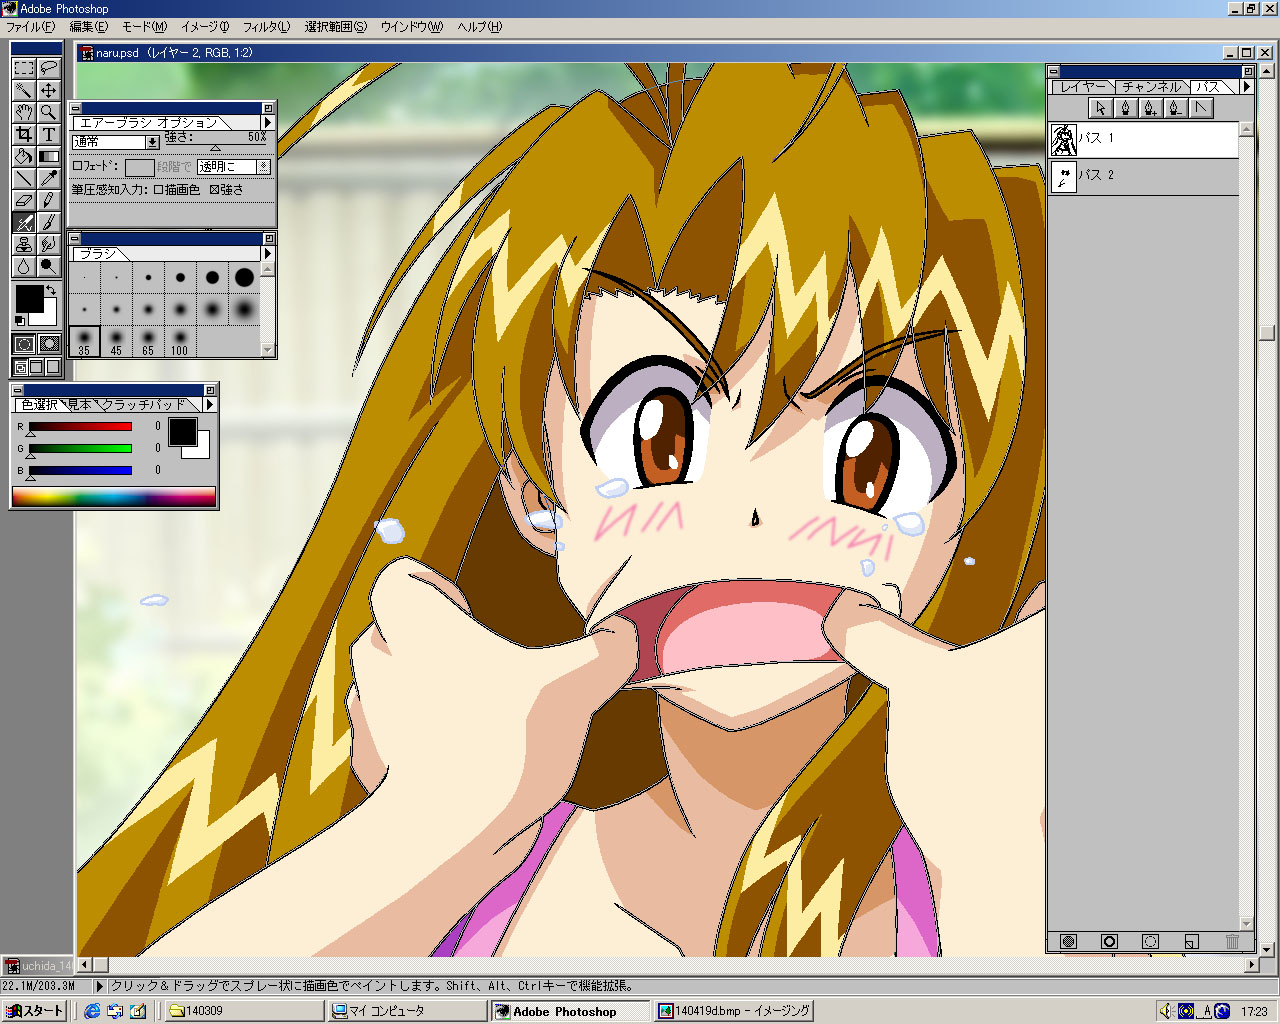
Task: Pick the Delete Anchor Point pen tool
Action: pyautogui.click(x=1175, y=108)
